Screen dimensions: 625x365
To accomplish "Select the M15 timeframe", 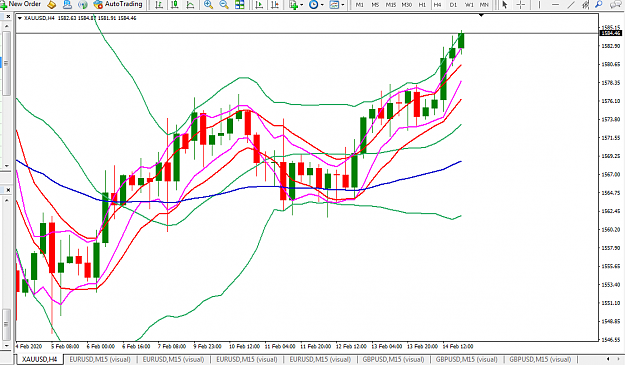I will click(391, 5).
